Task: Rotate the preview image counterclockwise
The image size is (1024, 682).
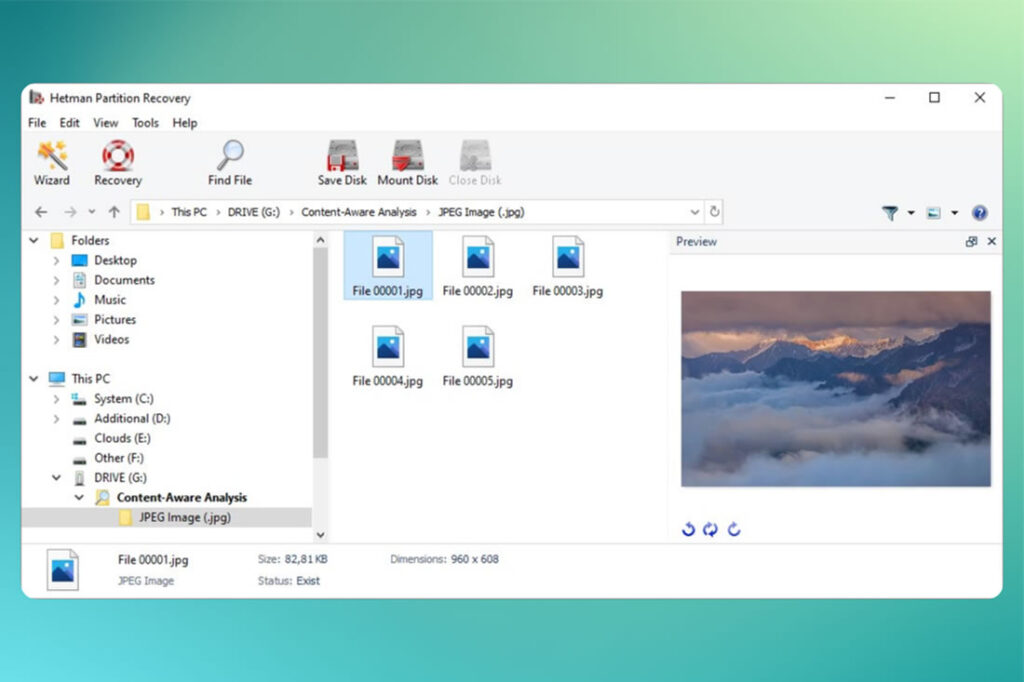Action: [x=688, y=529]
